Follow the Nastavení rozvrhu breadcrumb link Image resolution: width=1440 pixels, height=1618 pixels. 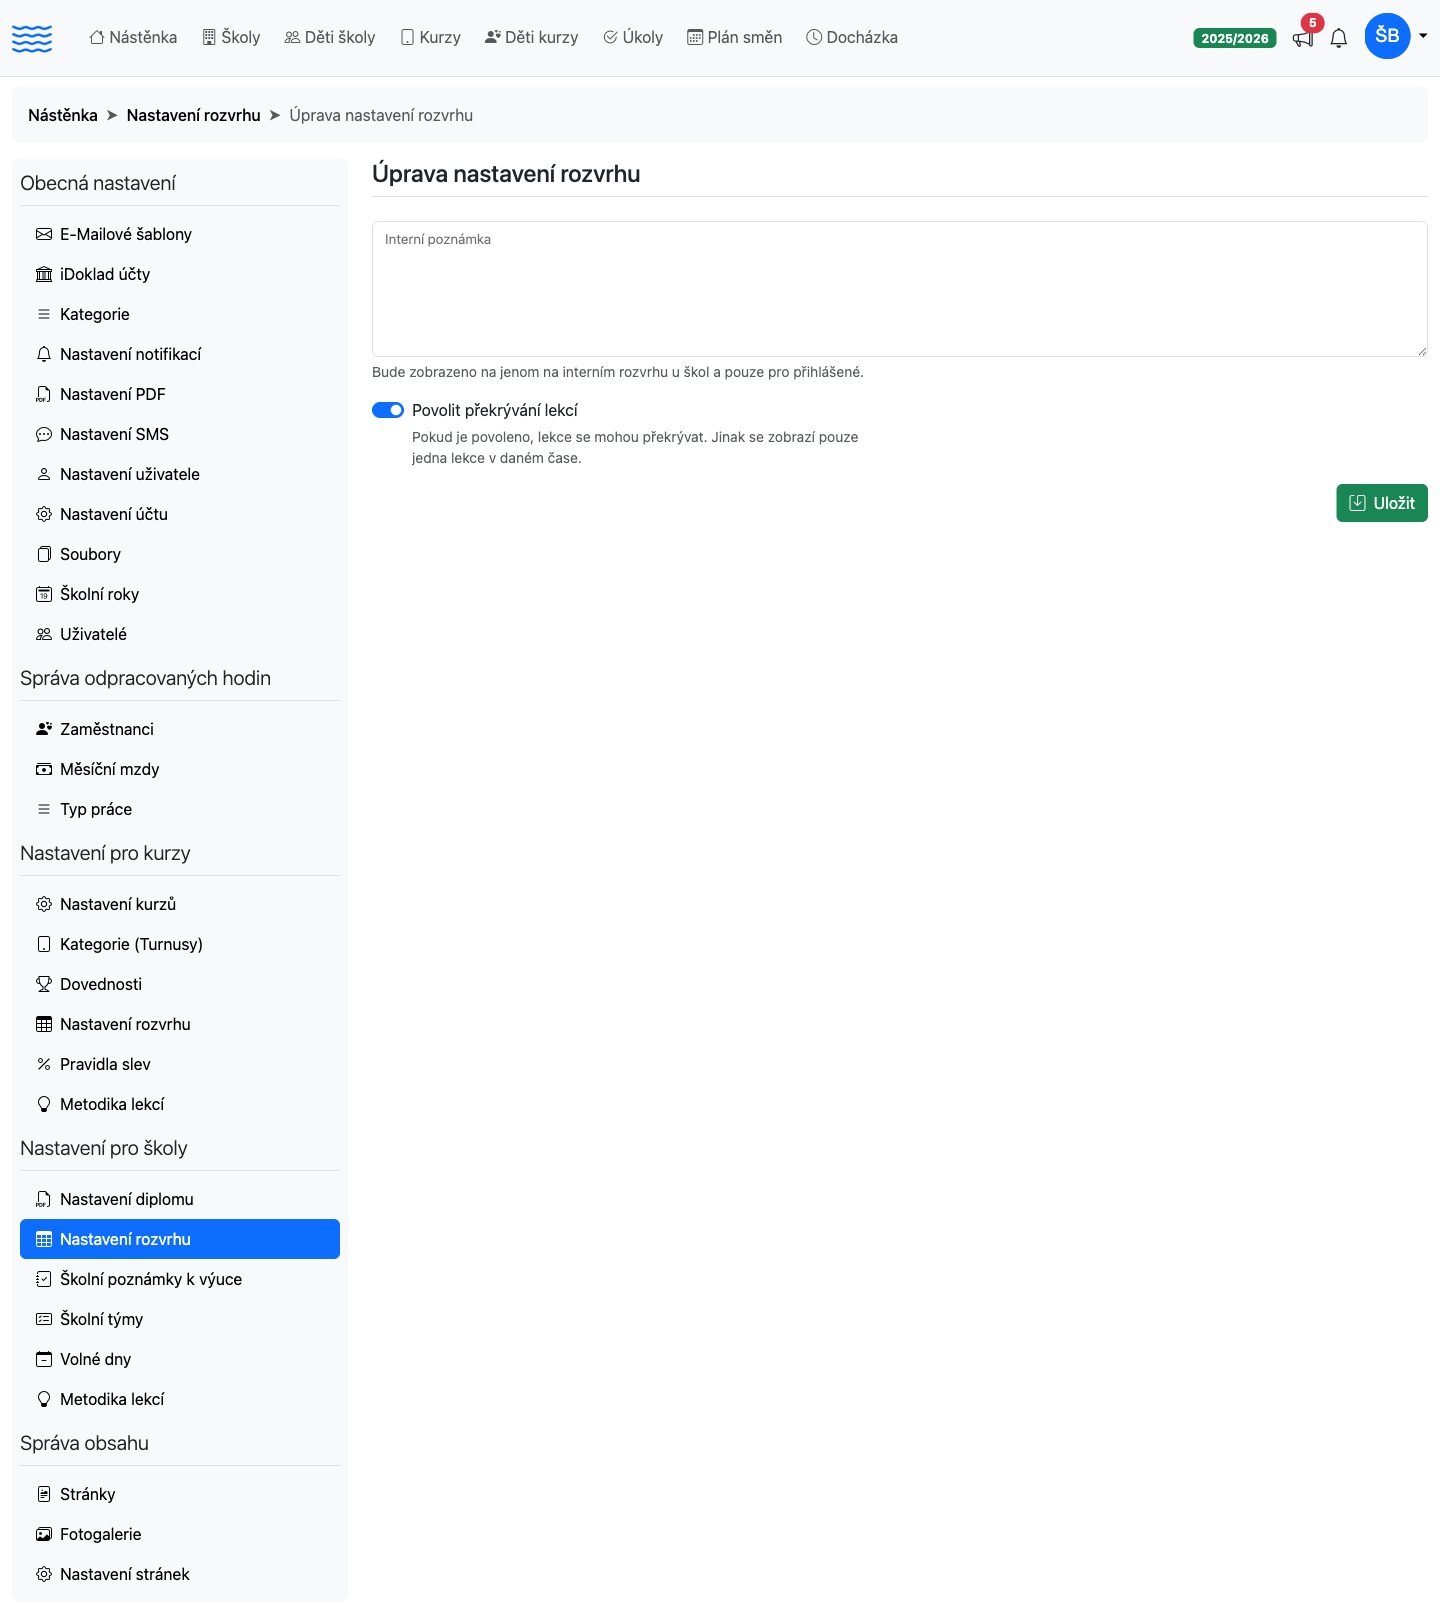194,115
